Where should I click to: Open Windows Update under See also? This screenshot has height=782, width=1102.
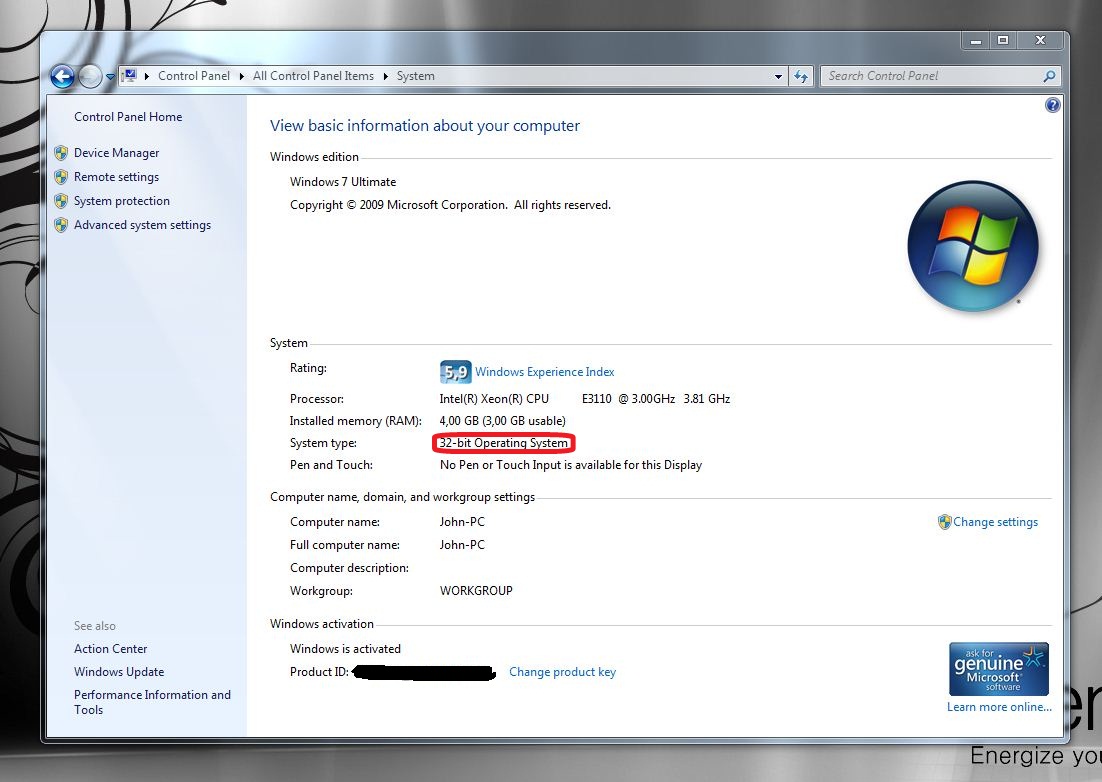tap(119, 672)
